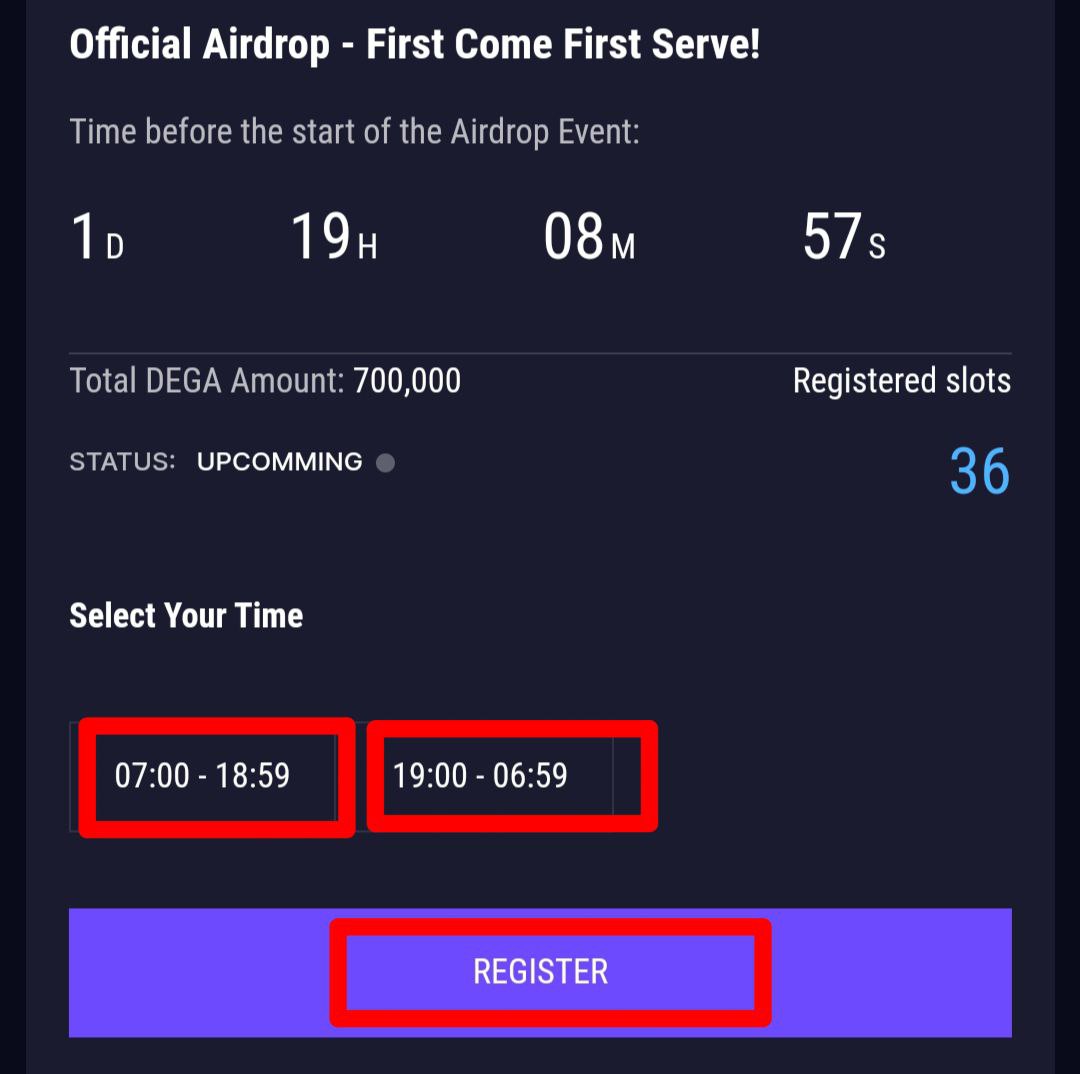Select the 07:00 - 18:59 time slot

coord(202,776)
